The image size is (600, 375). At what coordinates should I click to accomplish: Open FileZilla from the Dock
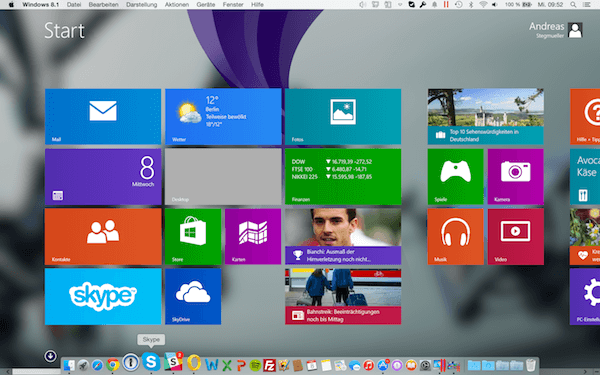[x=269, y=365]
